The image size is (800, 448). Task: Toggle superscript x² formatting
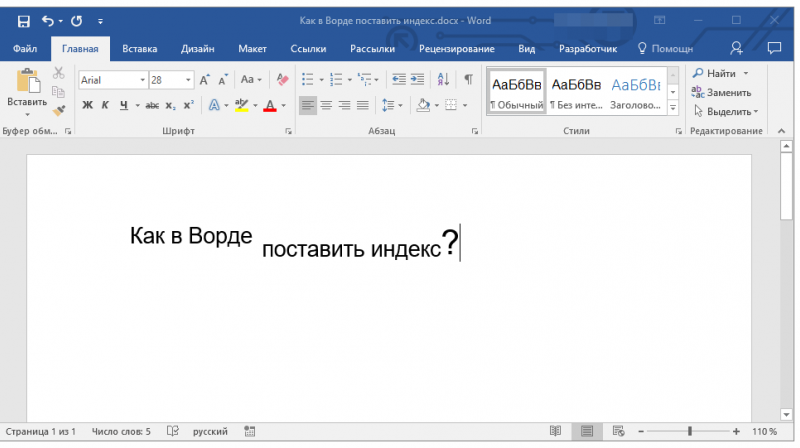(x=188, y=105)
